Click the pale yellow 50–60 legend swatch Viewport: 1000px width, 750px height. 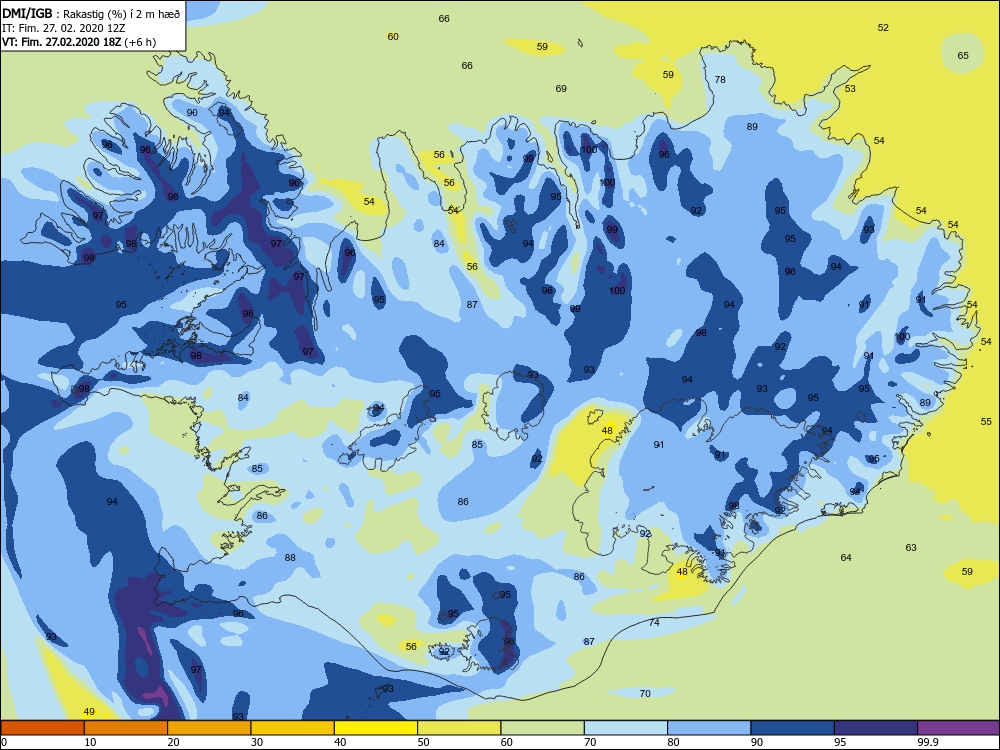pyautogui.click(x=459, y=728)
